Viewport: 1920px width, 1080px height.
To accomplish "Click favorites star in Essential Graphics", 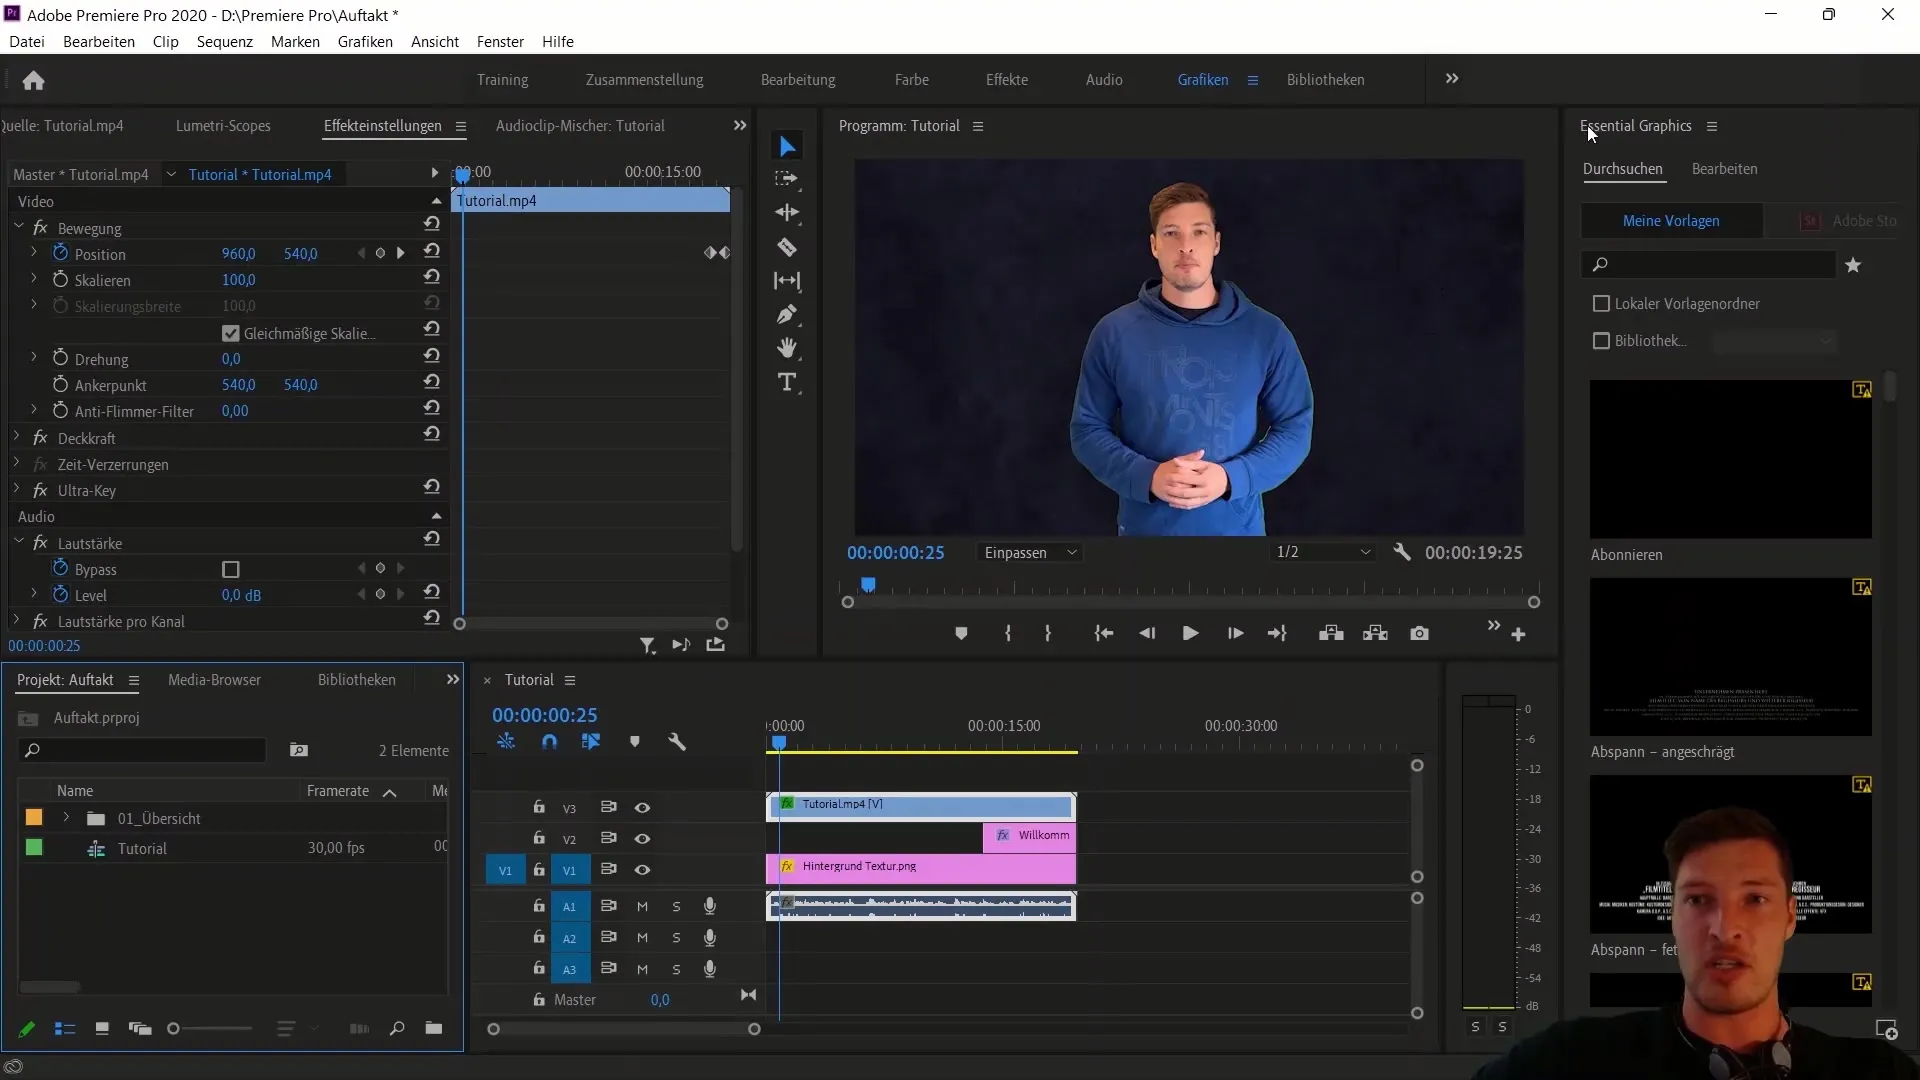I will (x=1853, y=265).
